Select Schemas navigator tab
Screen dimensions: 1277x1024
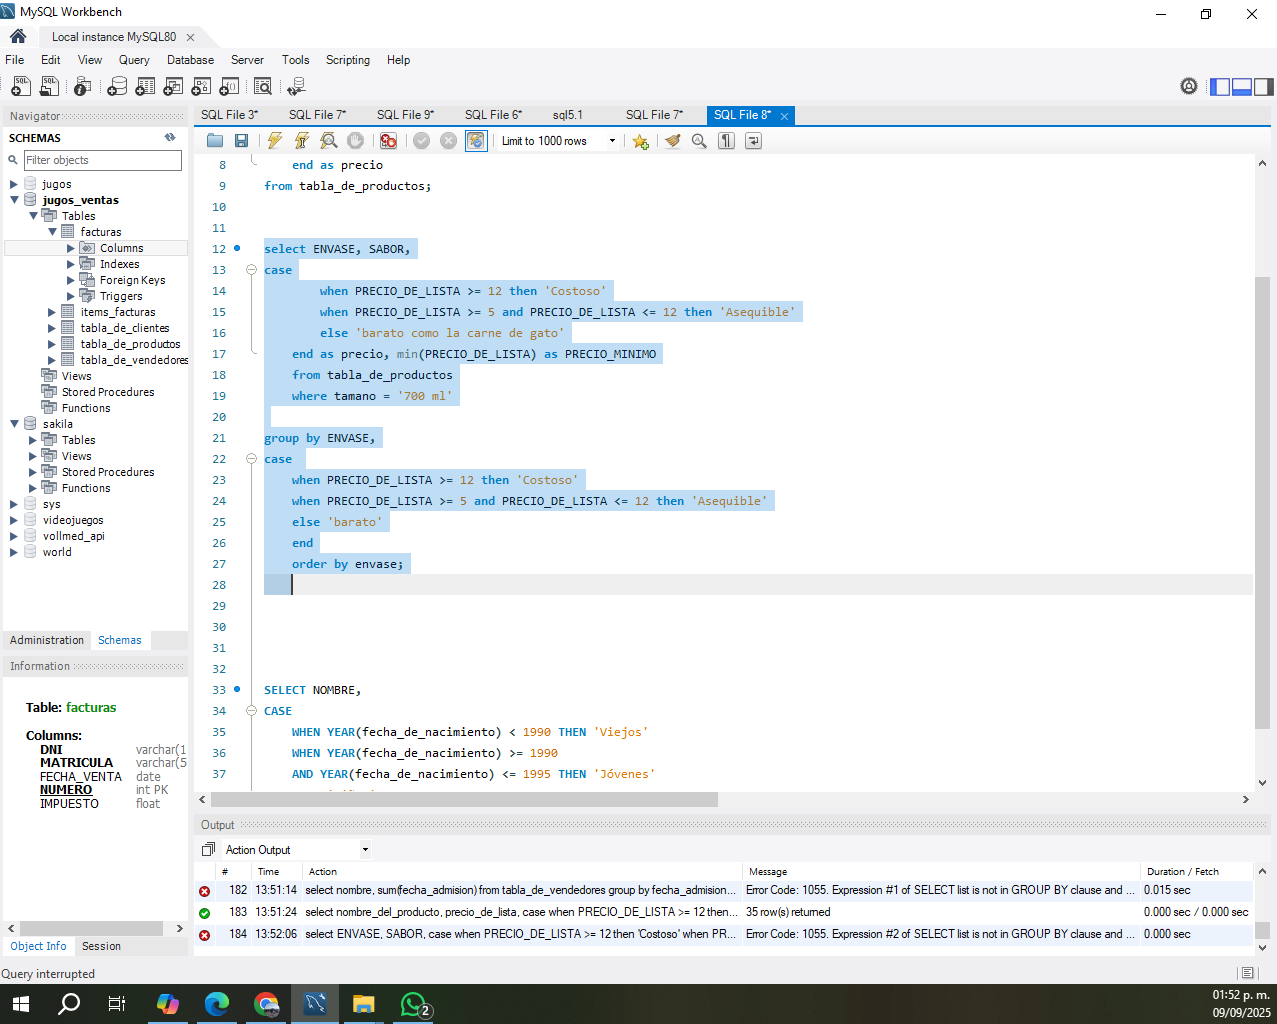click(120, 640)
